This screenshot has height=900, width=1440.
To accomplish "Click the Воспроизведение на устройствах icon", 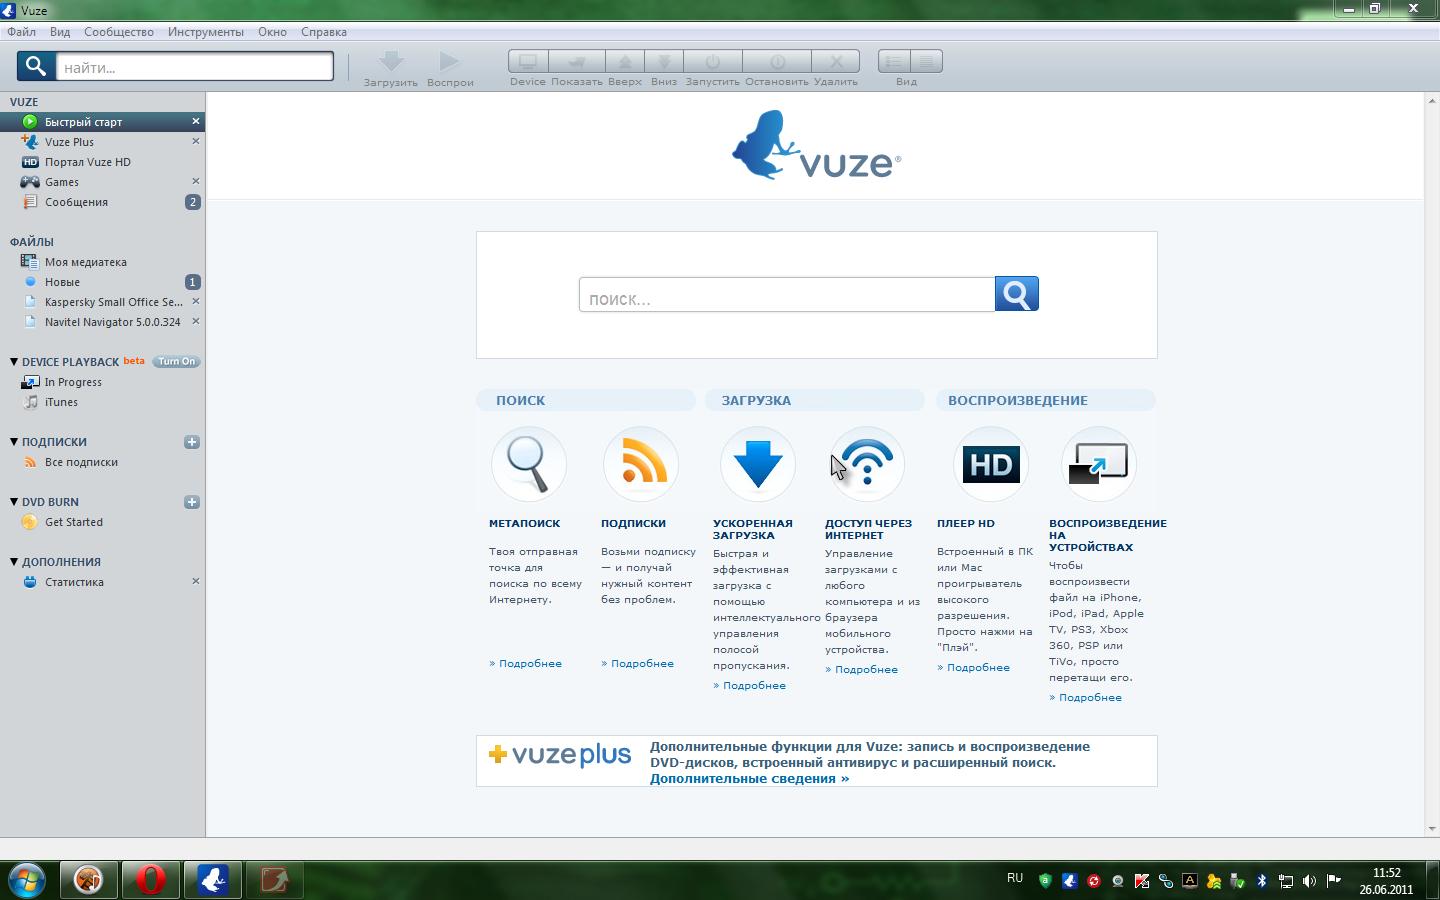I will 1098,464.
